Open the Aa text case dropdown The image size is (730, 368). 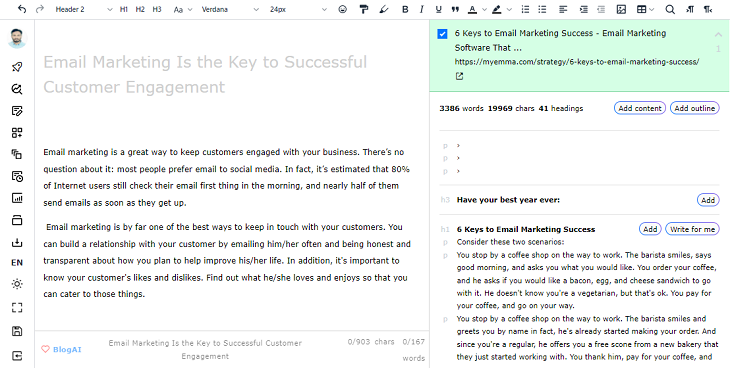[x=182, y=9]
